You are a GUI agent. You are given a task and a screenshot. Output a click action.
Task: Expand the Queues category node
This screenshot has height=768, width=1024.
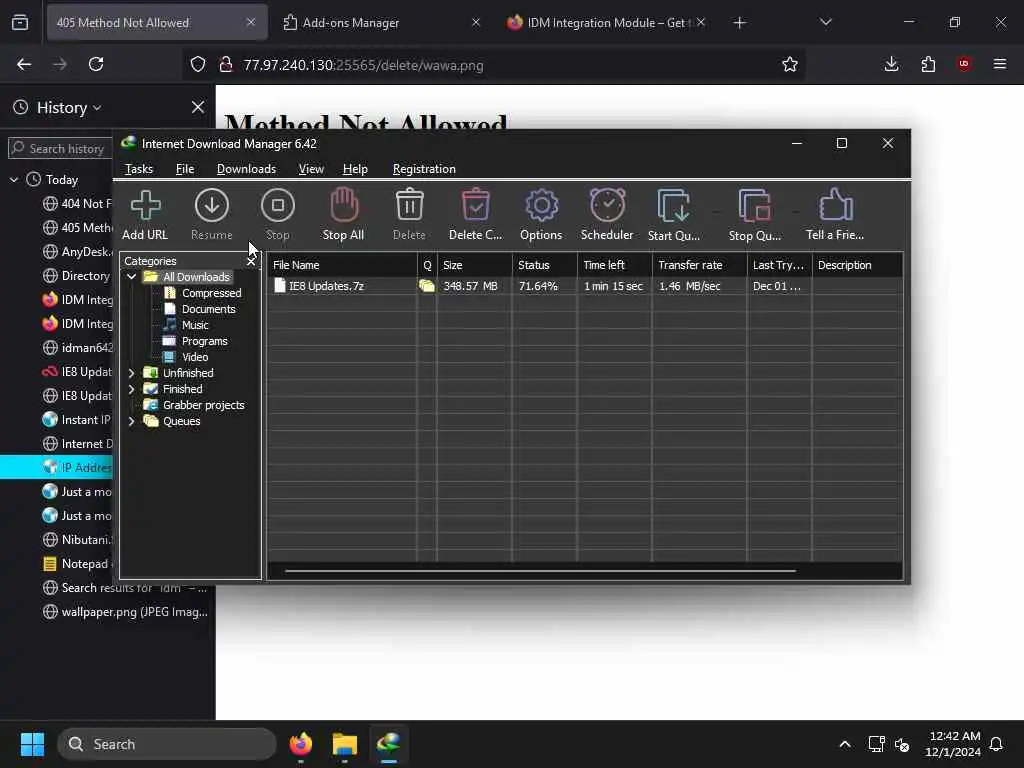click(x=131, y=421)
